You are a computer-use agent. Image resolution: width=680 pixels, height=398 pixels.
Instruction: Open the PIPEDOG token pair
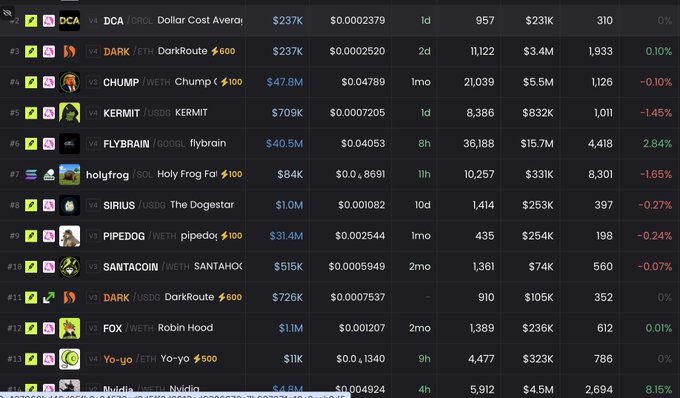click(140, 236)
